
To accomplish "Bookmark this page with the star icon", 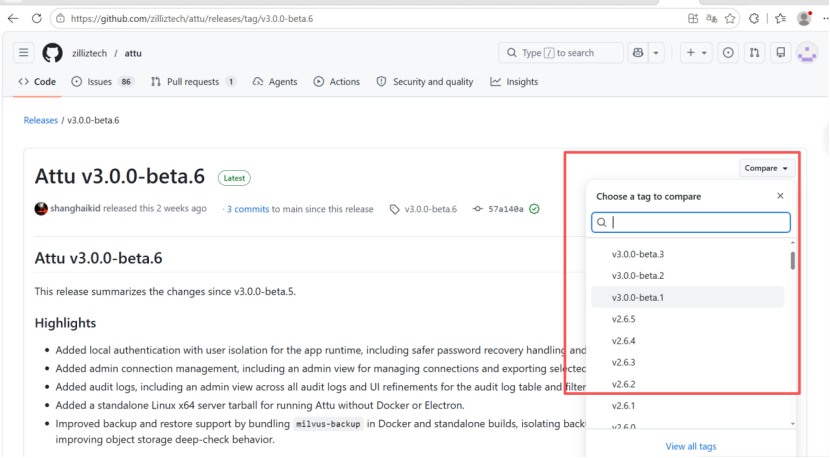I will click(730, 19).
